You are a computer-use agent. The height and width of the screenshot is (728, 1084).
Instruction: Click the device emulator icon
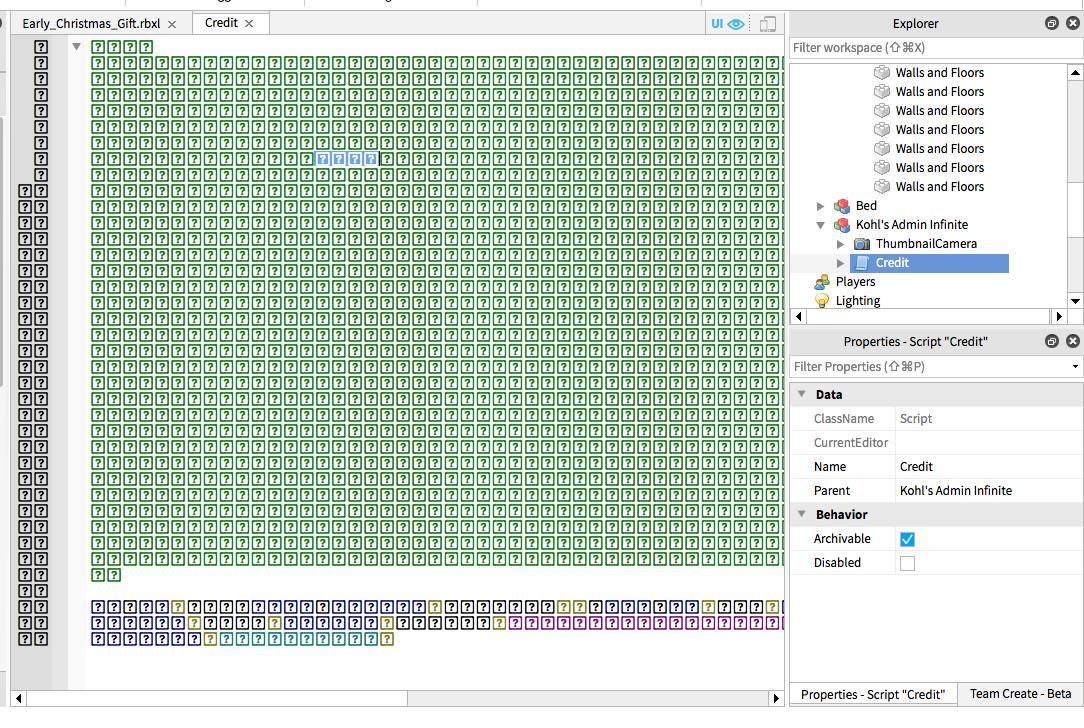point(768,24)
